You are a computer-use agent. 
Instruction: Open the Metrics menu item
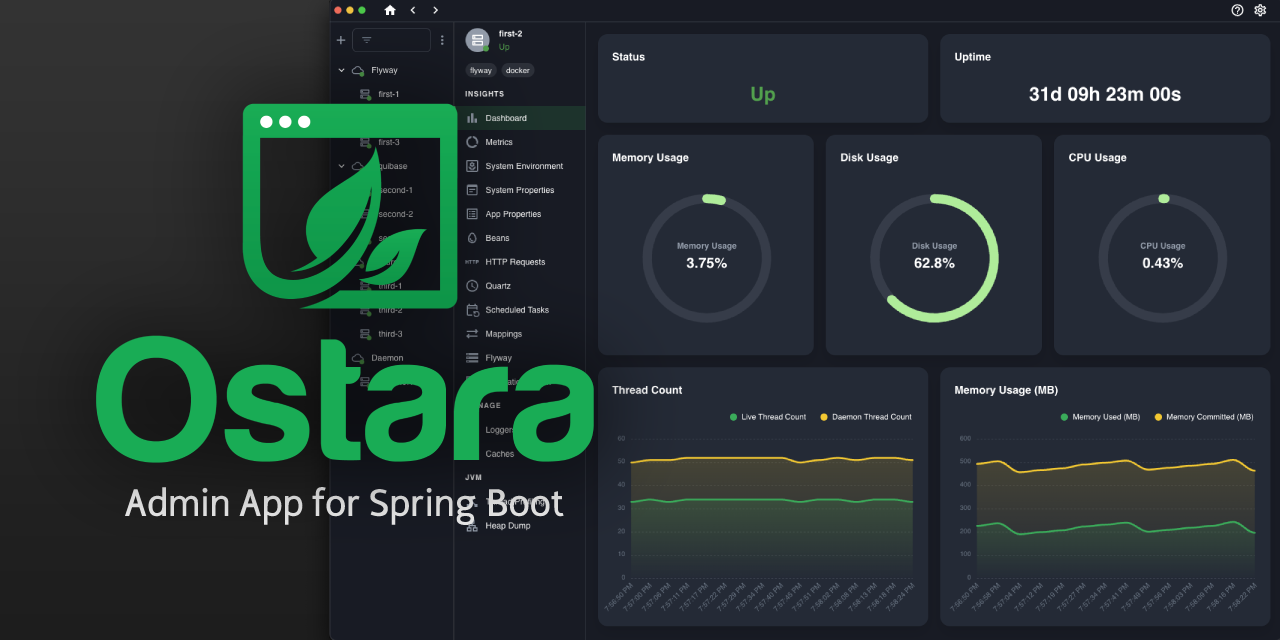499,142
